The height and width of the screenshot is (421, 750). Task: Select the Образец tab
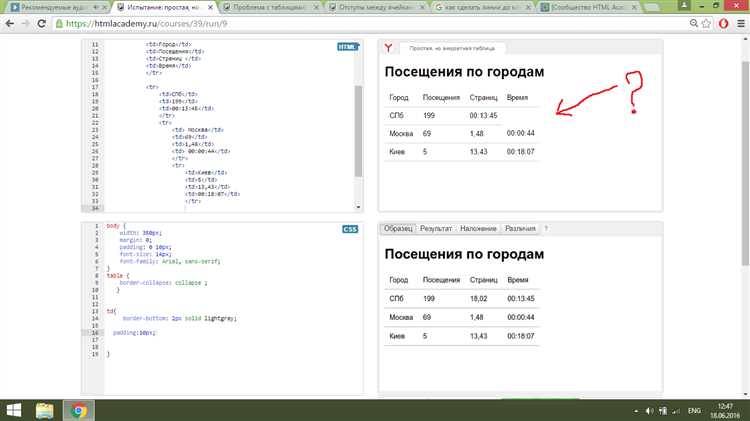pyautogui.click(x=398, y=229)
